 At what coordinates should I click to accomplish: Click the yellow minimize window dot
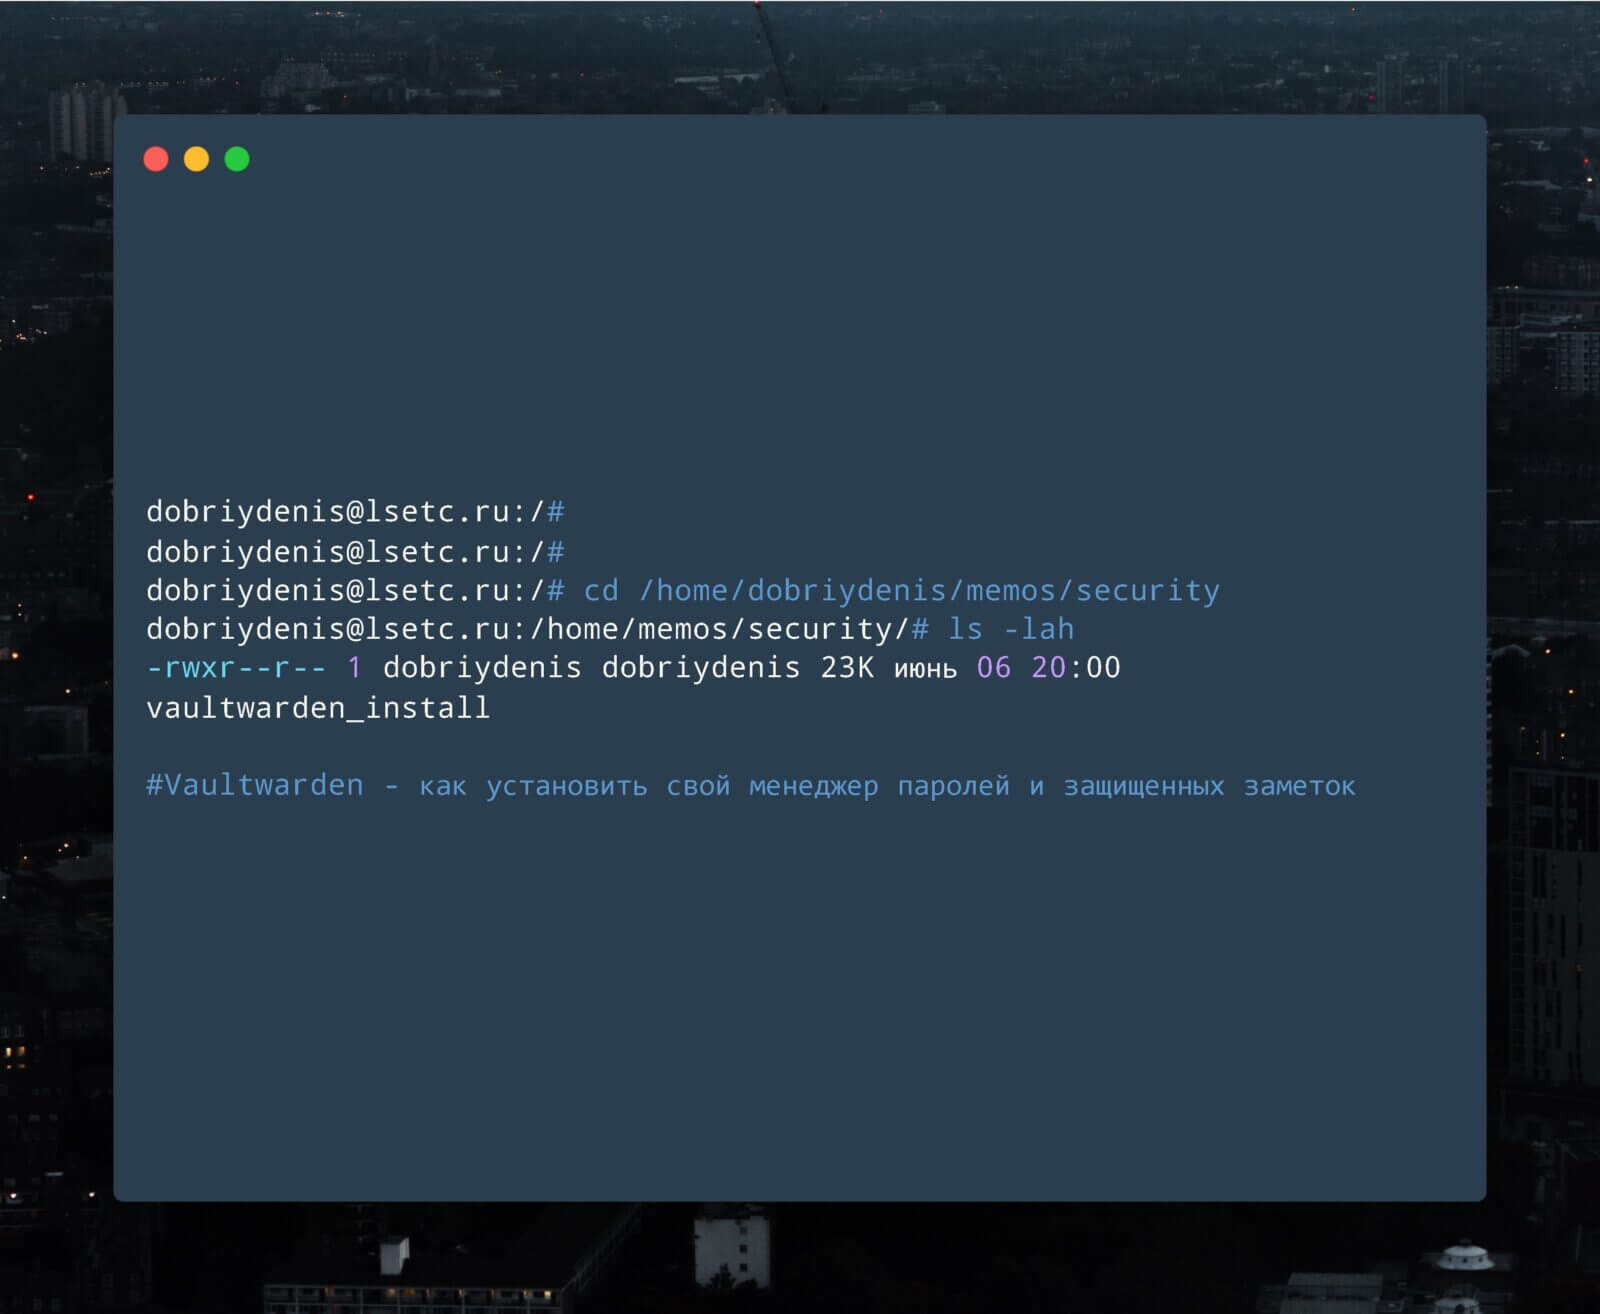(x=197, y=159)
